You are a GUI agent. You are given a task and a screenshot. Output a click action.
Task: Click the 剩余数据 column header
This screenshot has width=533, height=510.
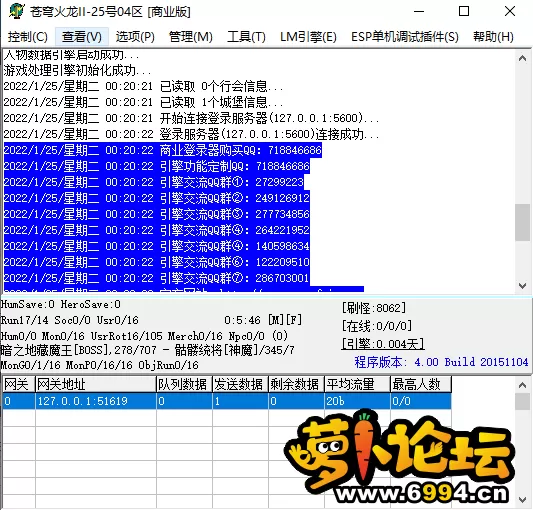pos(296,385)
